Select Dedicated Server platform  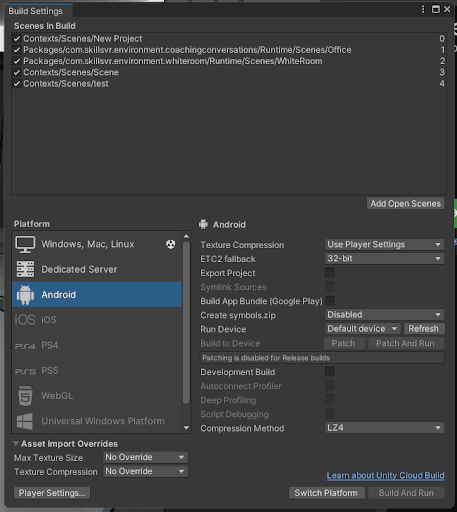click(x=97, y=269)
